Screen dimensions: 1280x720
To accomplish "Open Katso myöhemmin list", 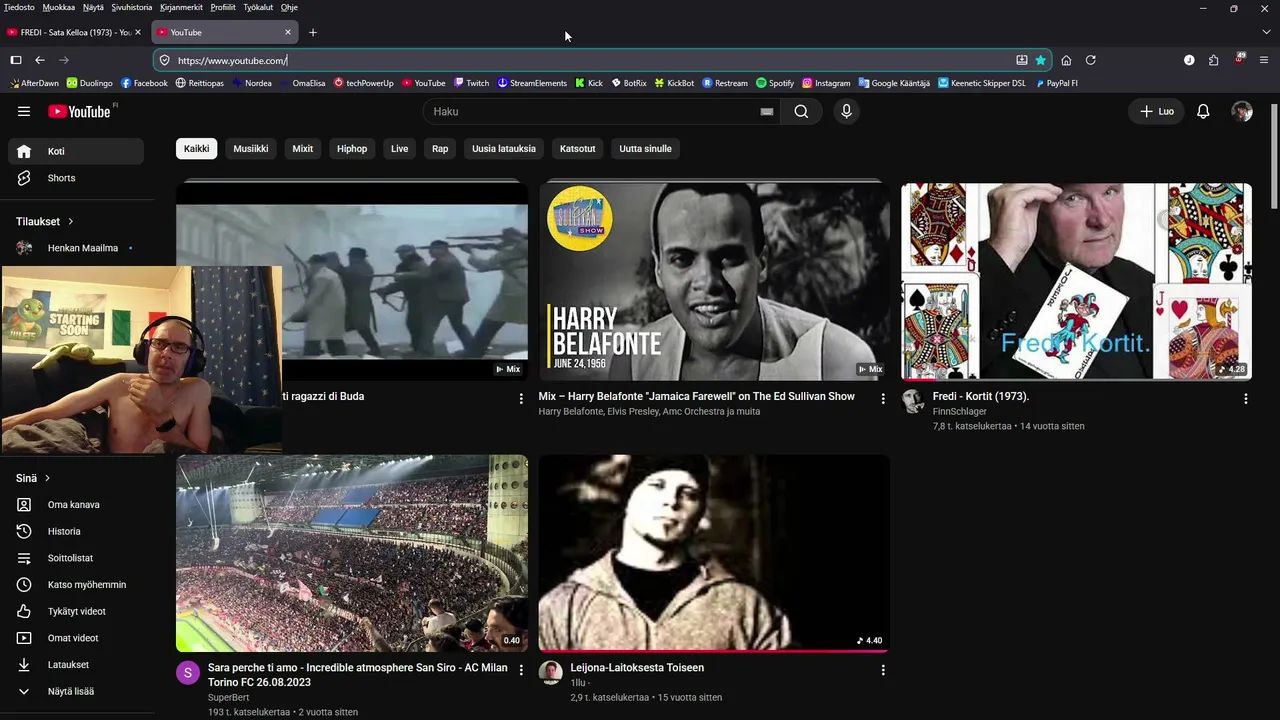I will (76, 585).
